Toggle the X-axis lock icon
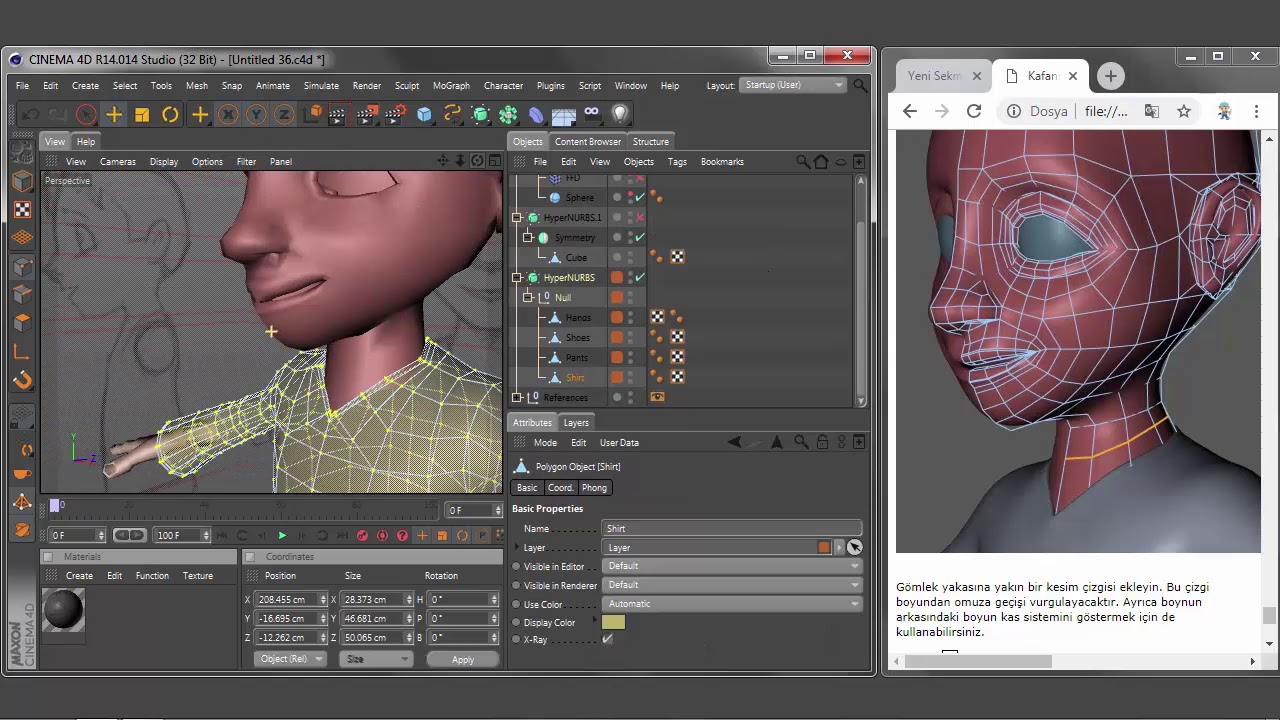Viewport: 1280px width, 720px height. [228, 114]
